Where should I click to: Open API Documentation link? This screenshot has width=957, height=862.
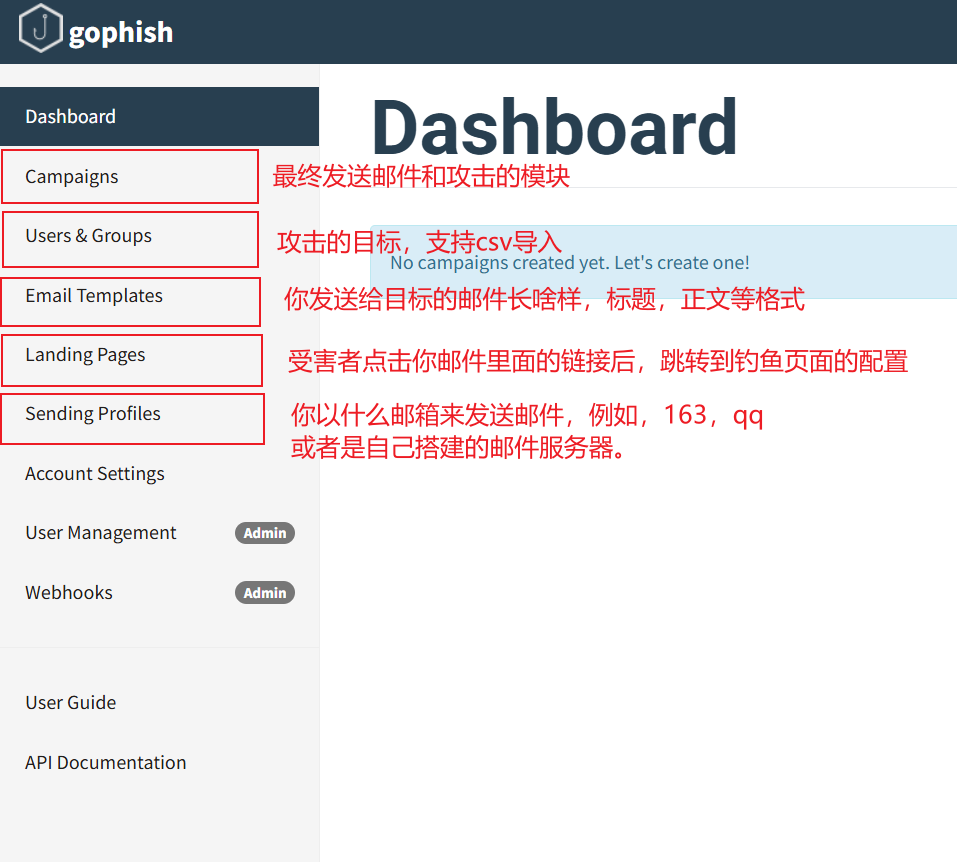pos(106,763)
